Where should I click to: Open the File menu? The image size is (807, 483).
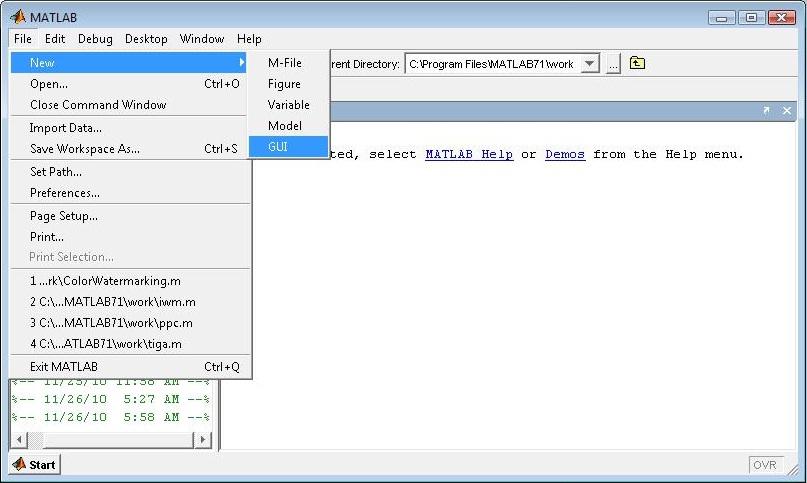coord(23,39)
